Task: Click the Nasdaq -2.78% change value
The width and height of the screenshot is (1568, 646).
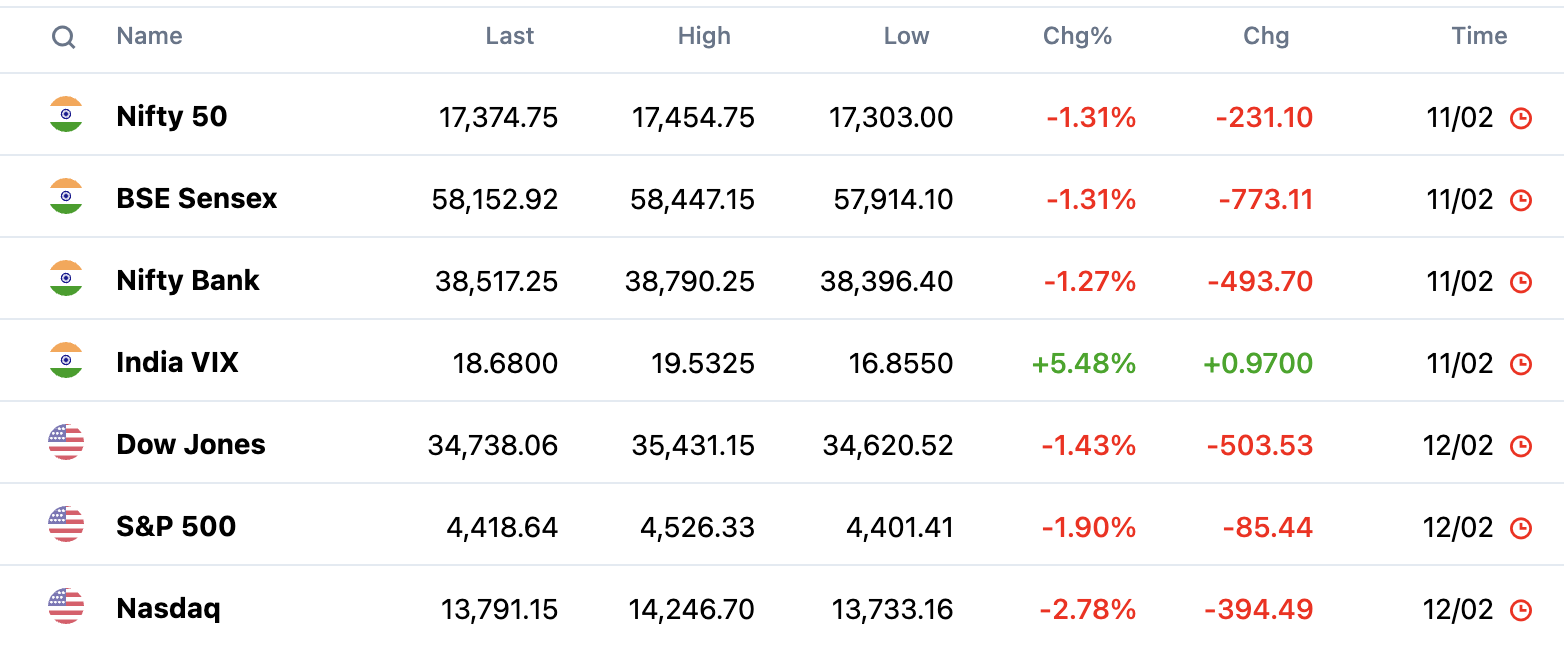Action: click(x=1088, y=609)
